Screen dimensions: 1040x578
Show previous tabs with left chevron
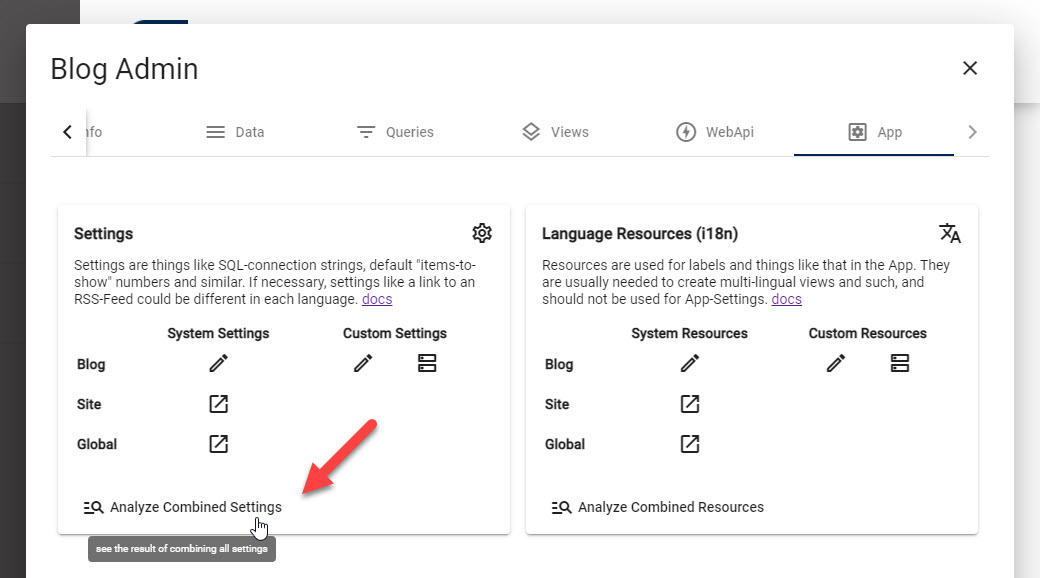tap(68, 132)
